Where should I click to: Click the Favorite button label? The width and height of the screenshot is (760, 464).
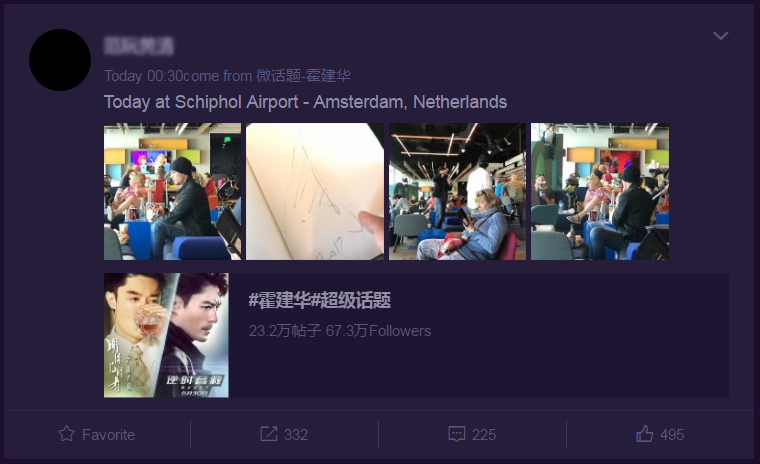[x=109, y=434]
